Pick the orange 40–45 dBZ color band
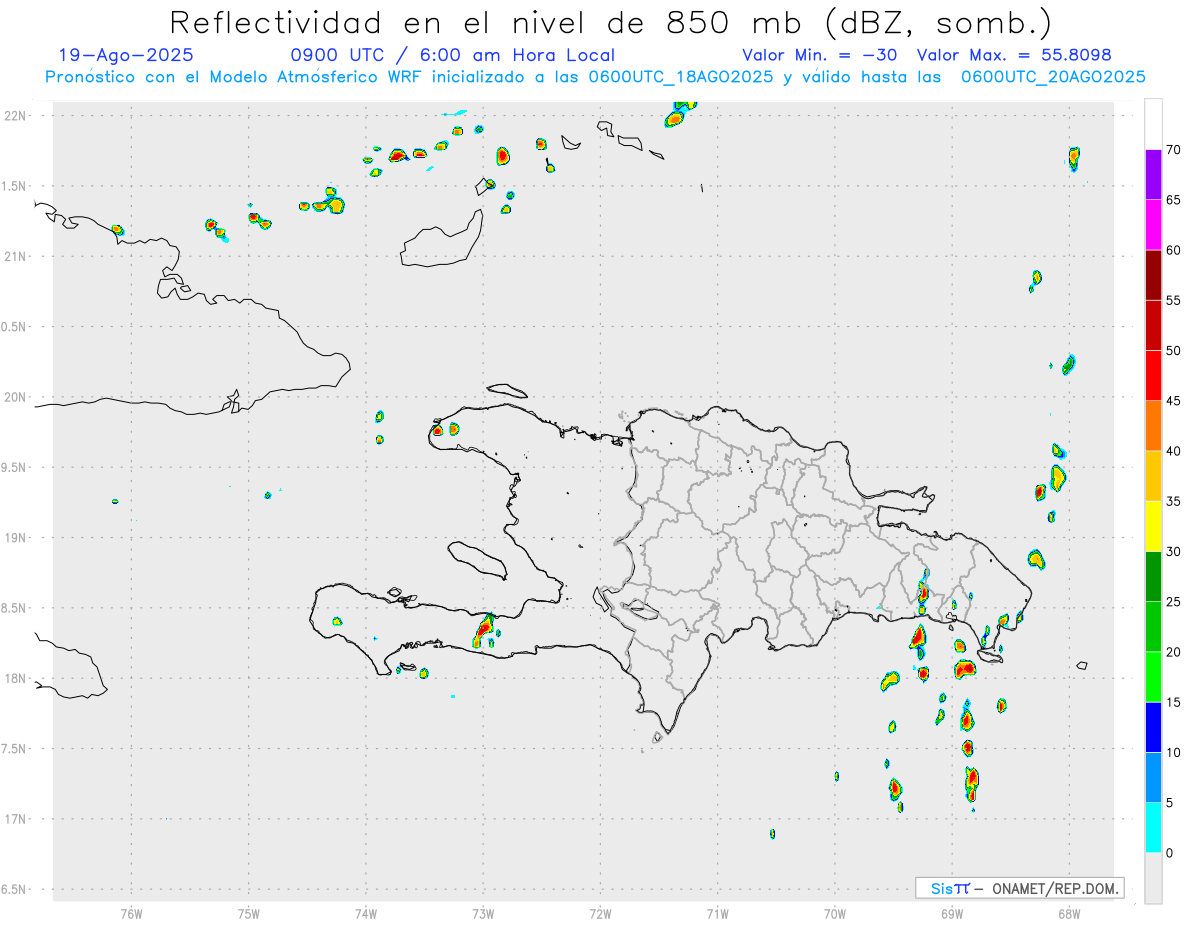Image resolution: width=1200 pixels, height=927 pixels. coord(1153,426)
